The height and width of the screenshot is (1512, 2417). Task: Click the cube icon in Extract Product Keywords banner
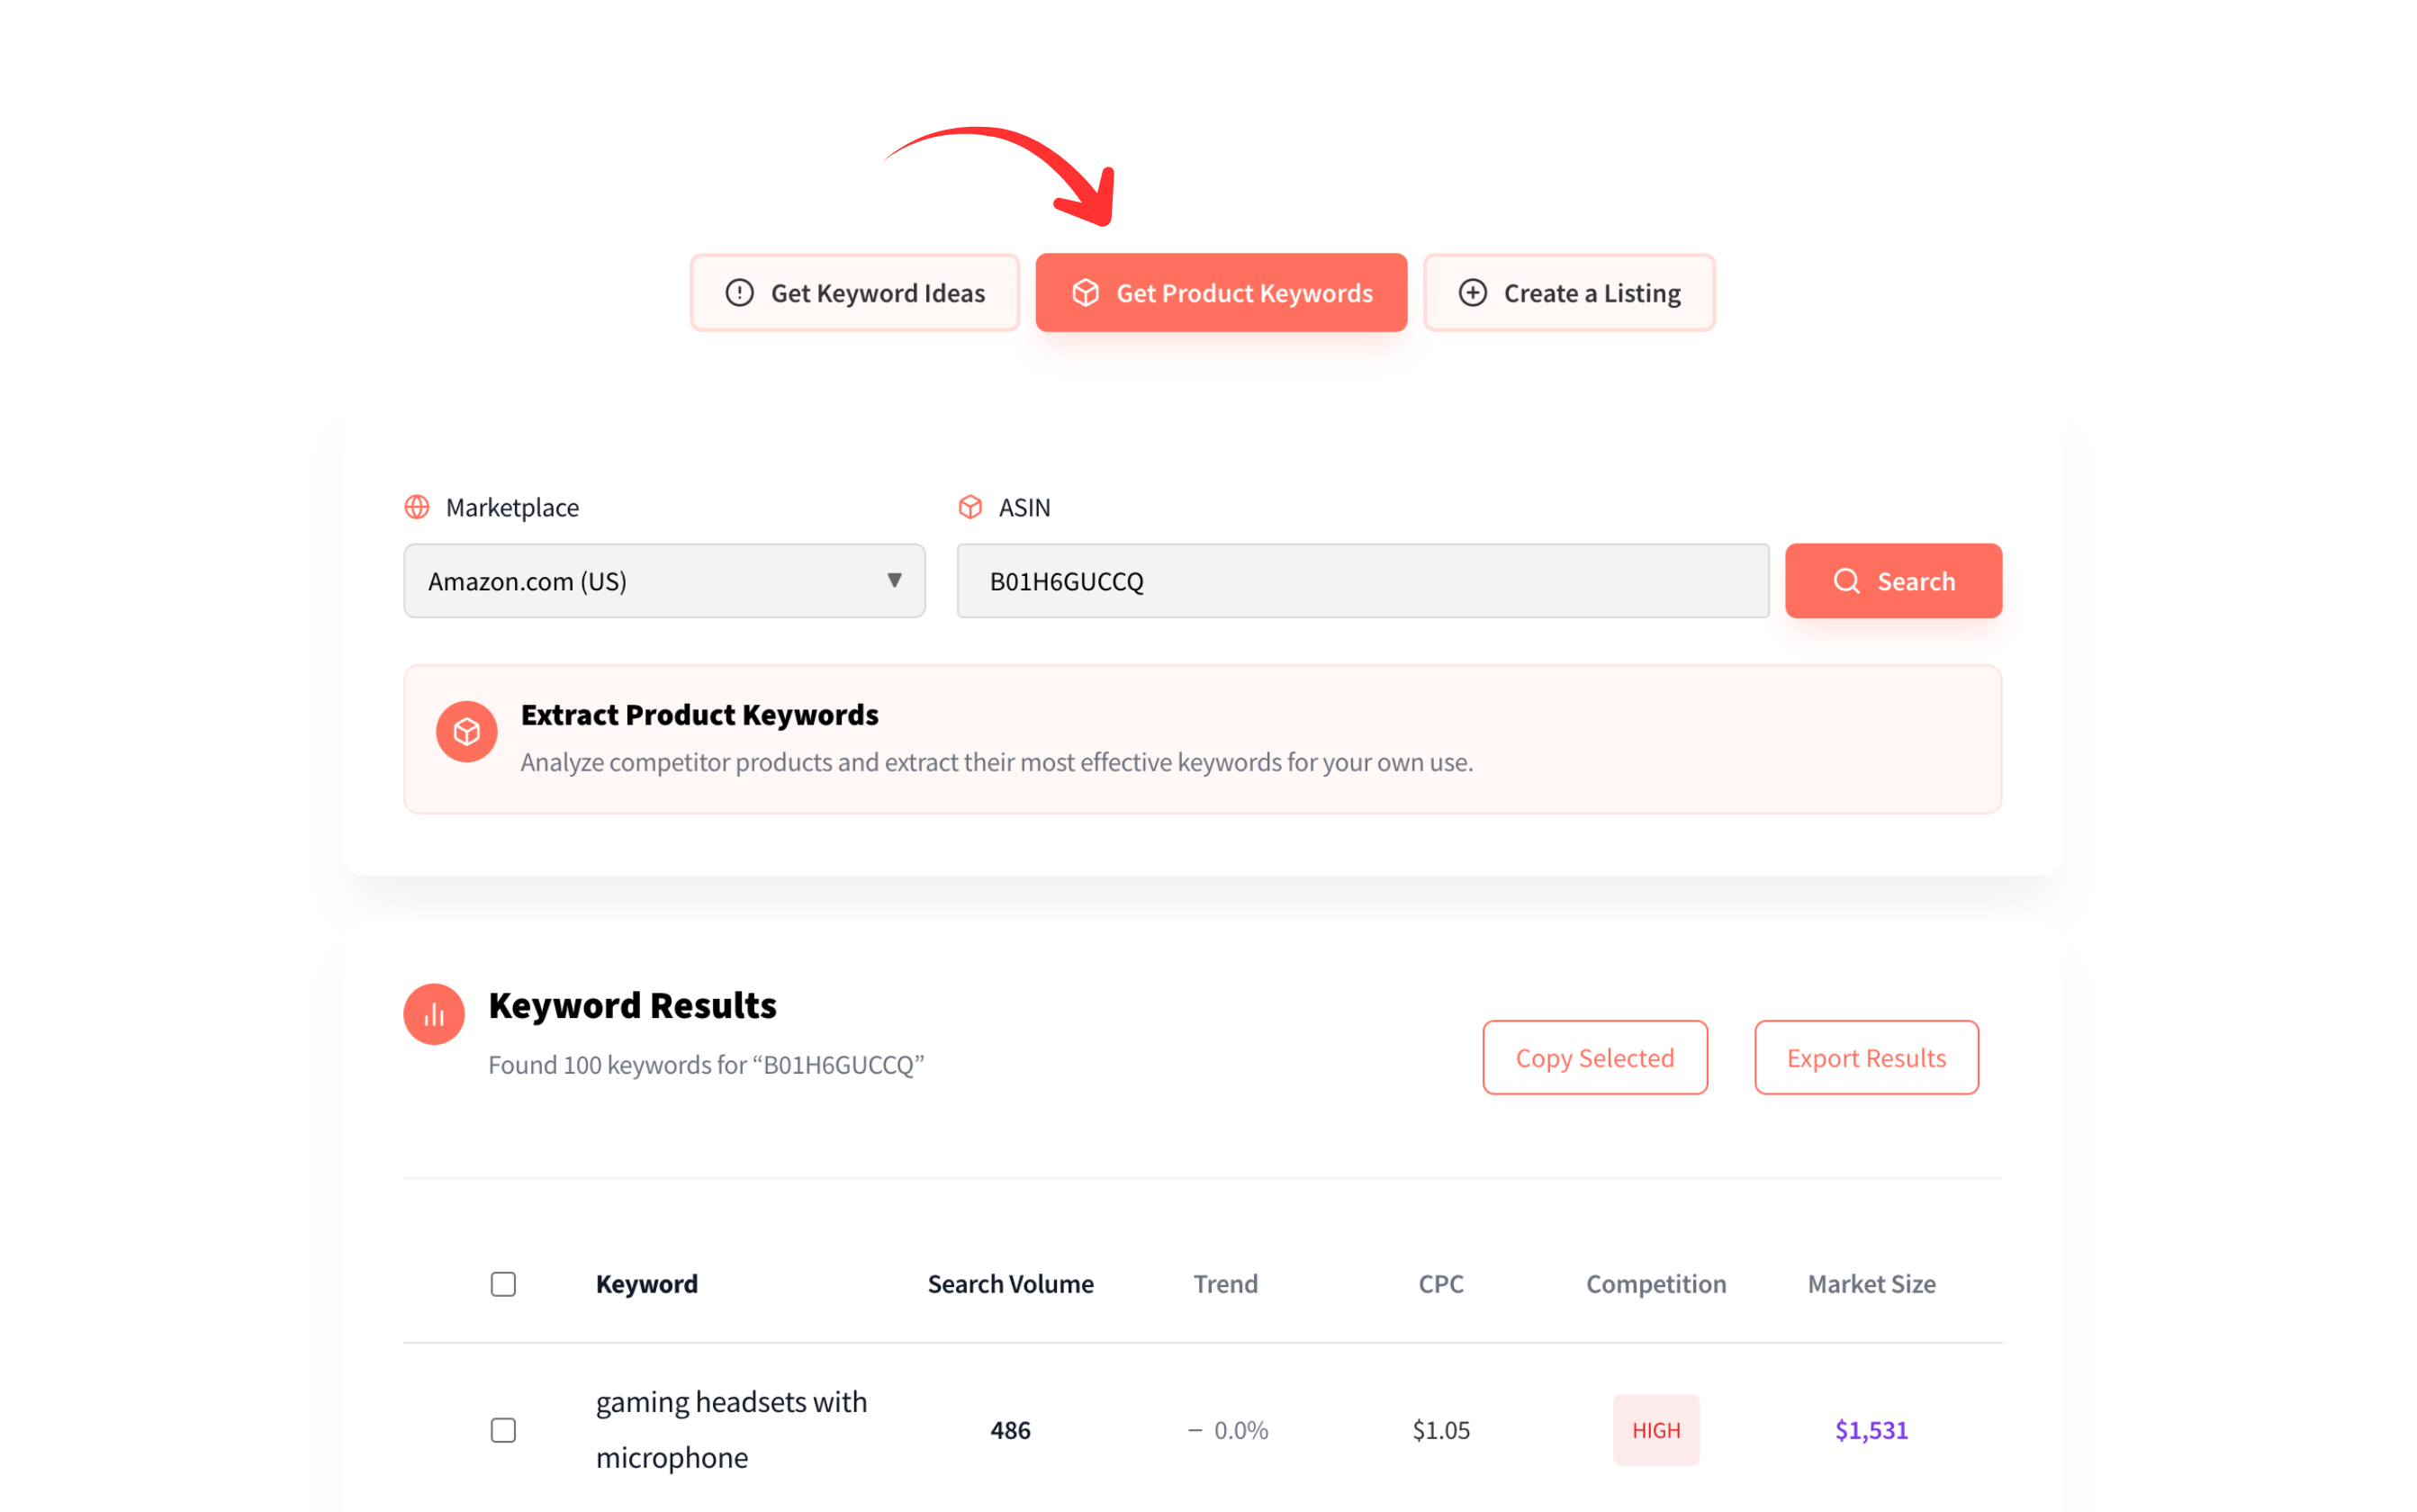466,731
